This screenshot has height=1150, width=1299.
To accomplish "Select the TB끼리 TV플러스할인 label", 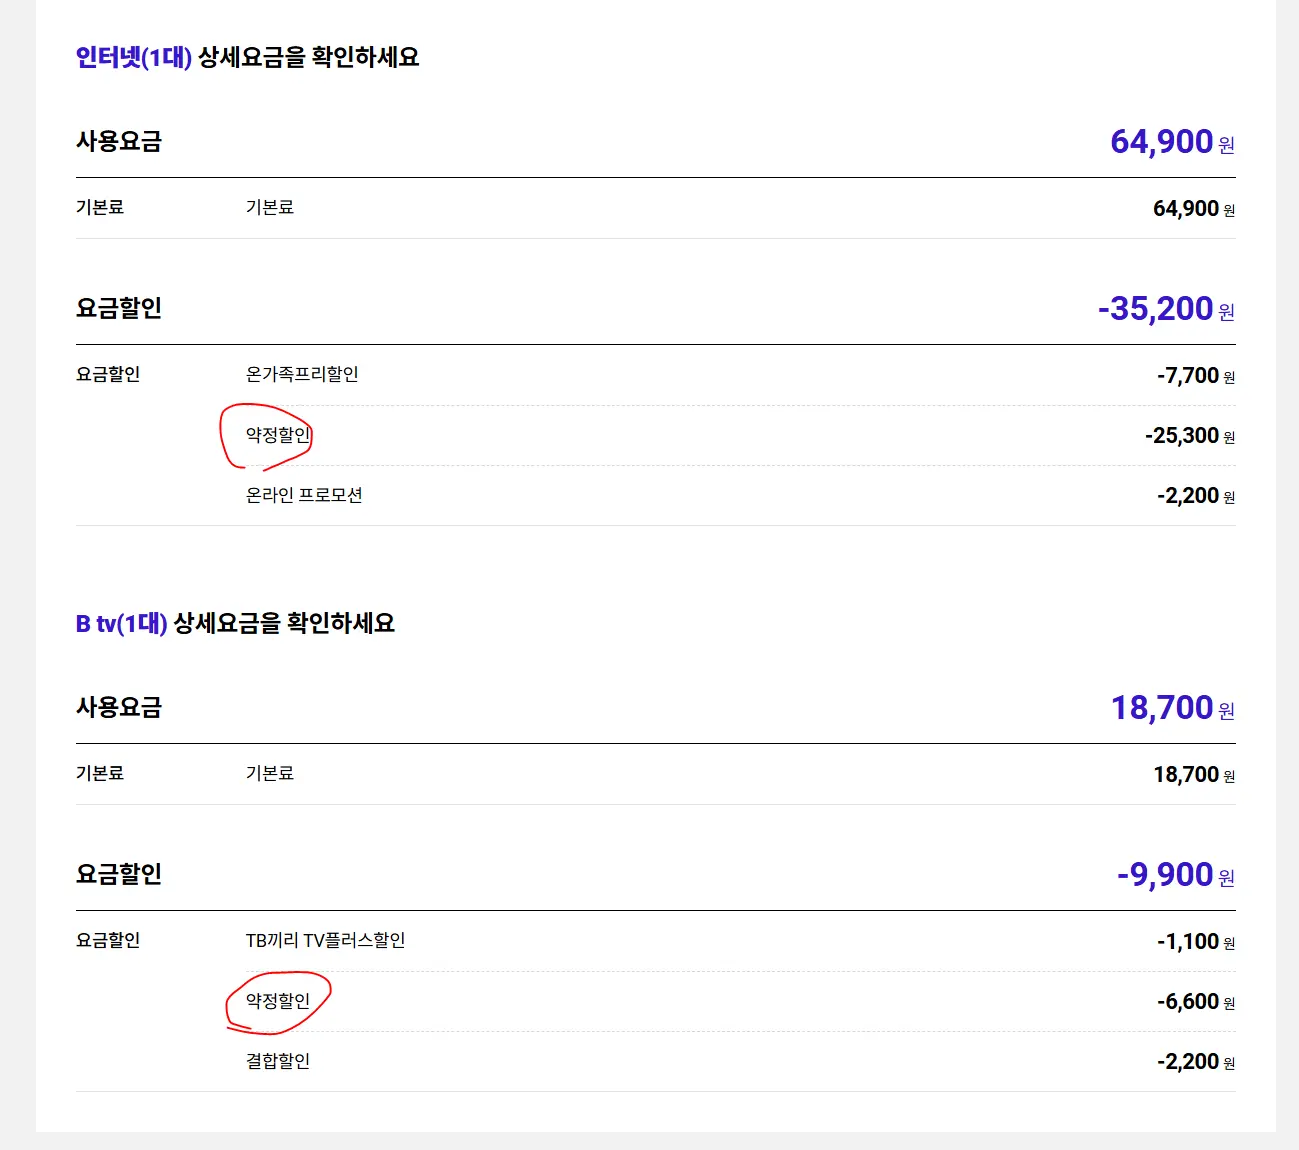I will pos(326,940).
